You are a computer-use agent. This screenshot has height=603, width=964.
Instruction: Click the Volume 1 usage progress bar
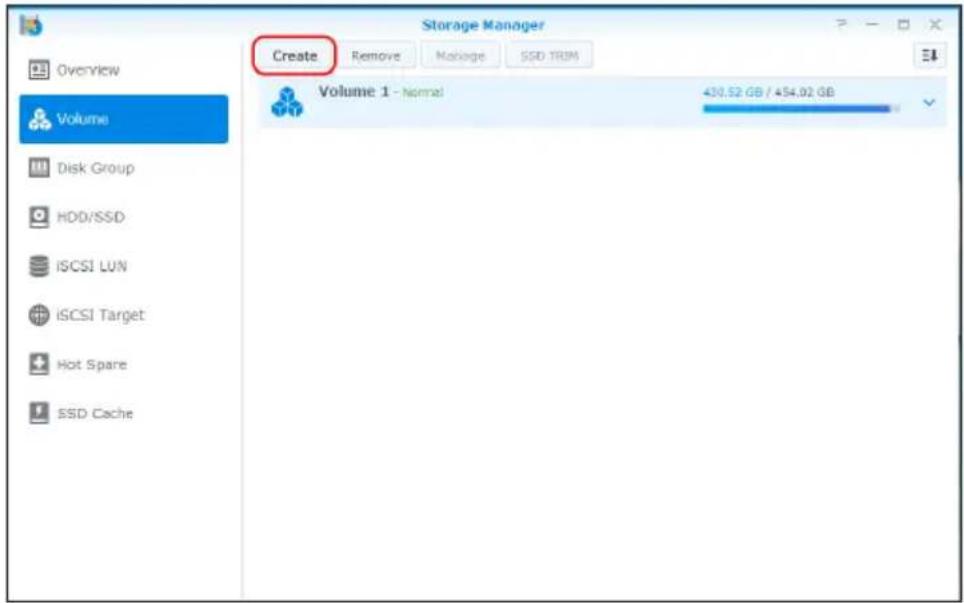coord(800,109)
